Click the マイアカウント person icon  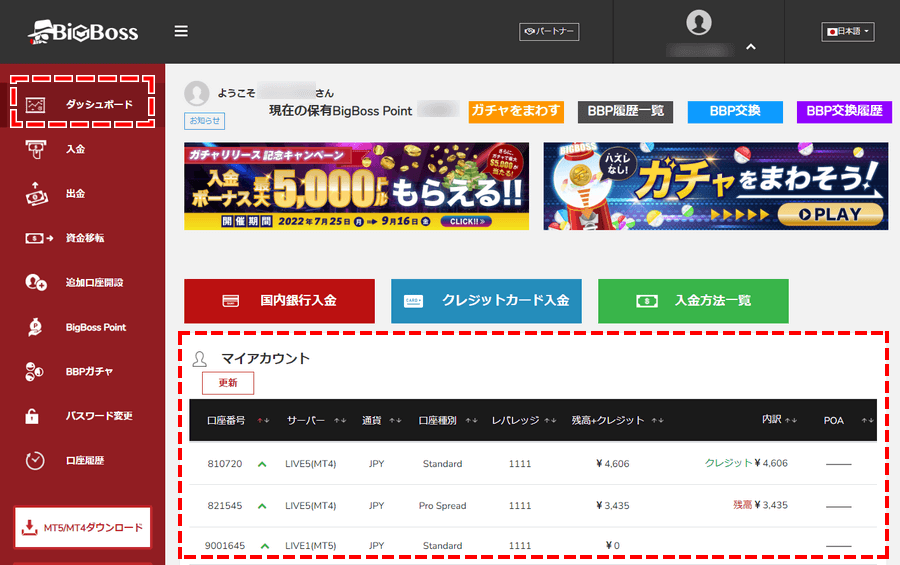click(x=200, y=359)
